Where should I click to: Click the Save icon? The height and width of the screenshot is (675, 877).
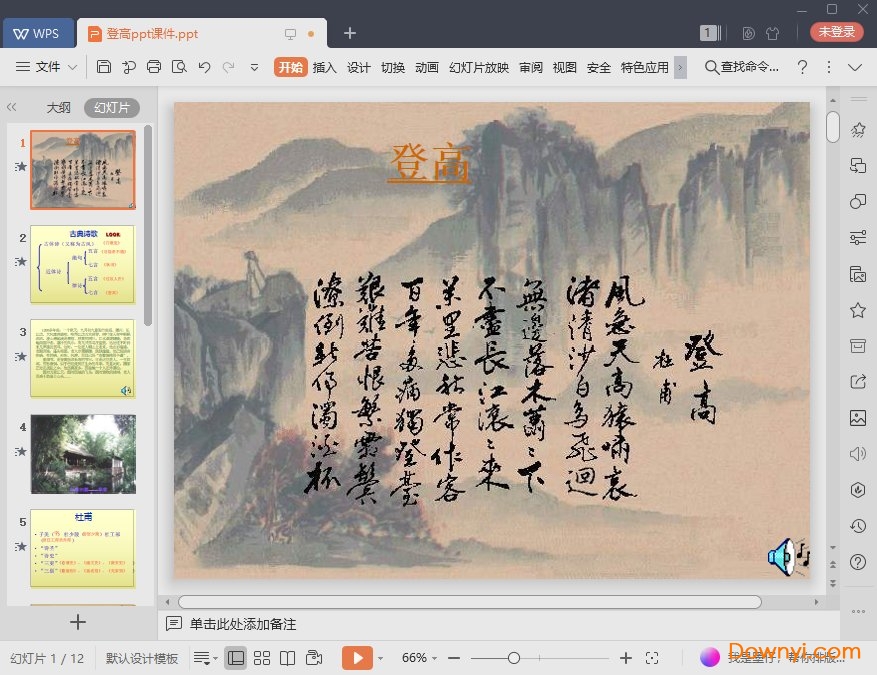point(104,67)
